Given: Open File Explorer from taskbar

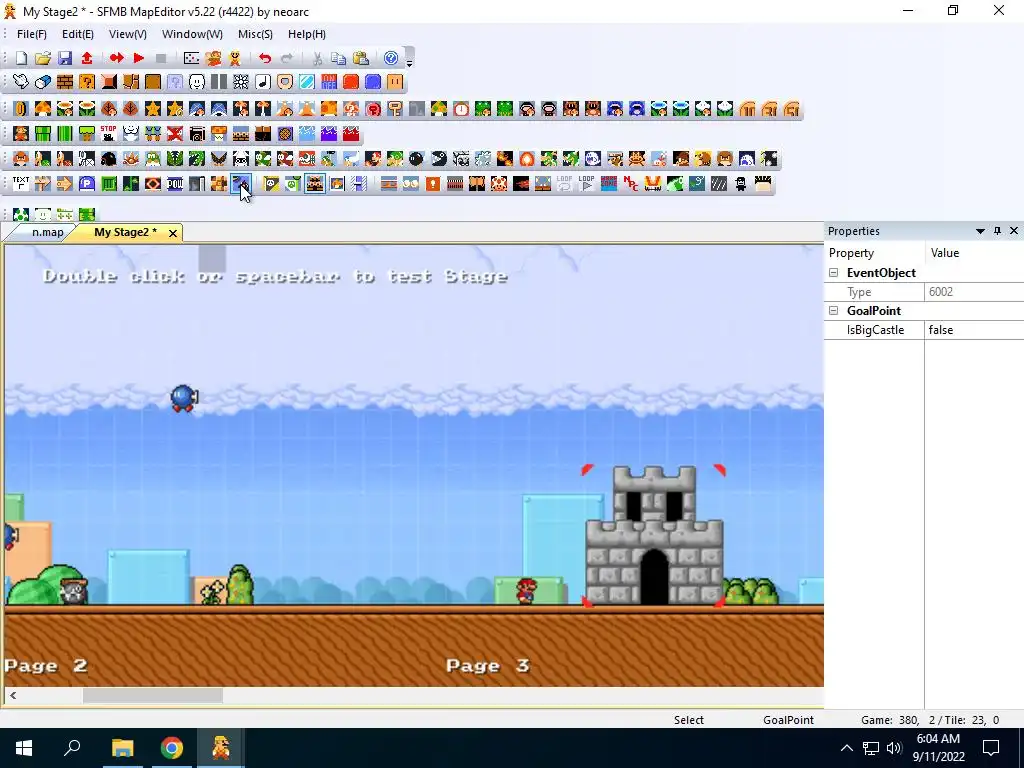Looking at the screenshot, I should 122,748.
